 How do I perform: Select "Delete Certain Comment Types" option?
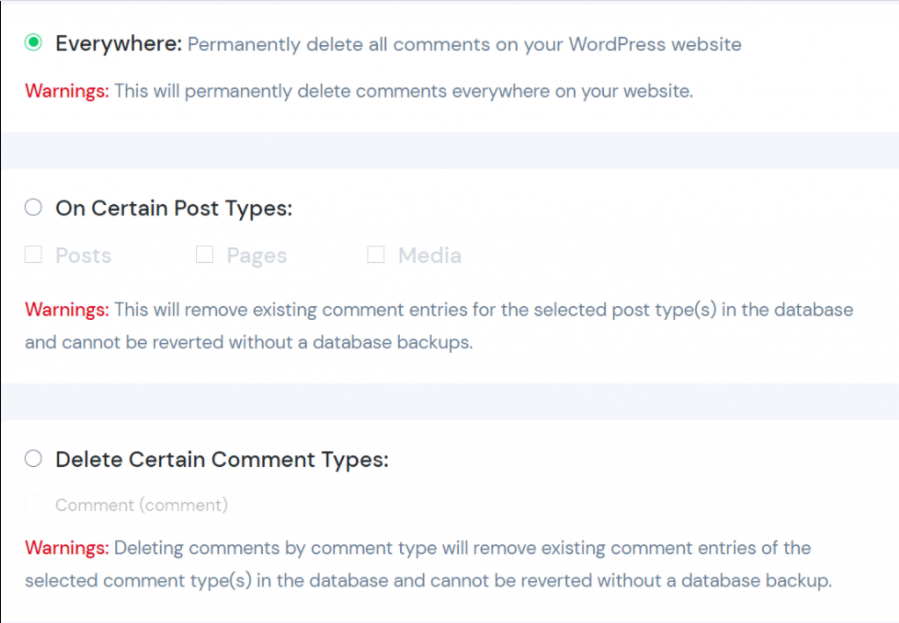(32, 458)
